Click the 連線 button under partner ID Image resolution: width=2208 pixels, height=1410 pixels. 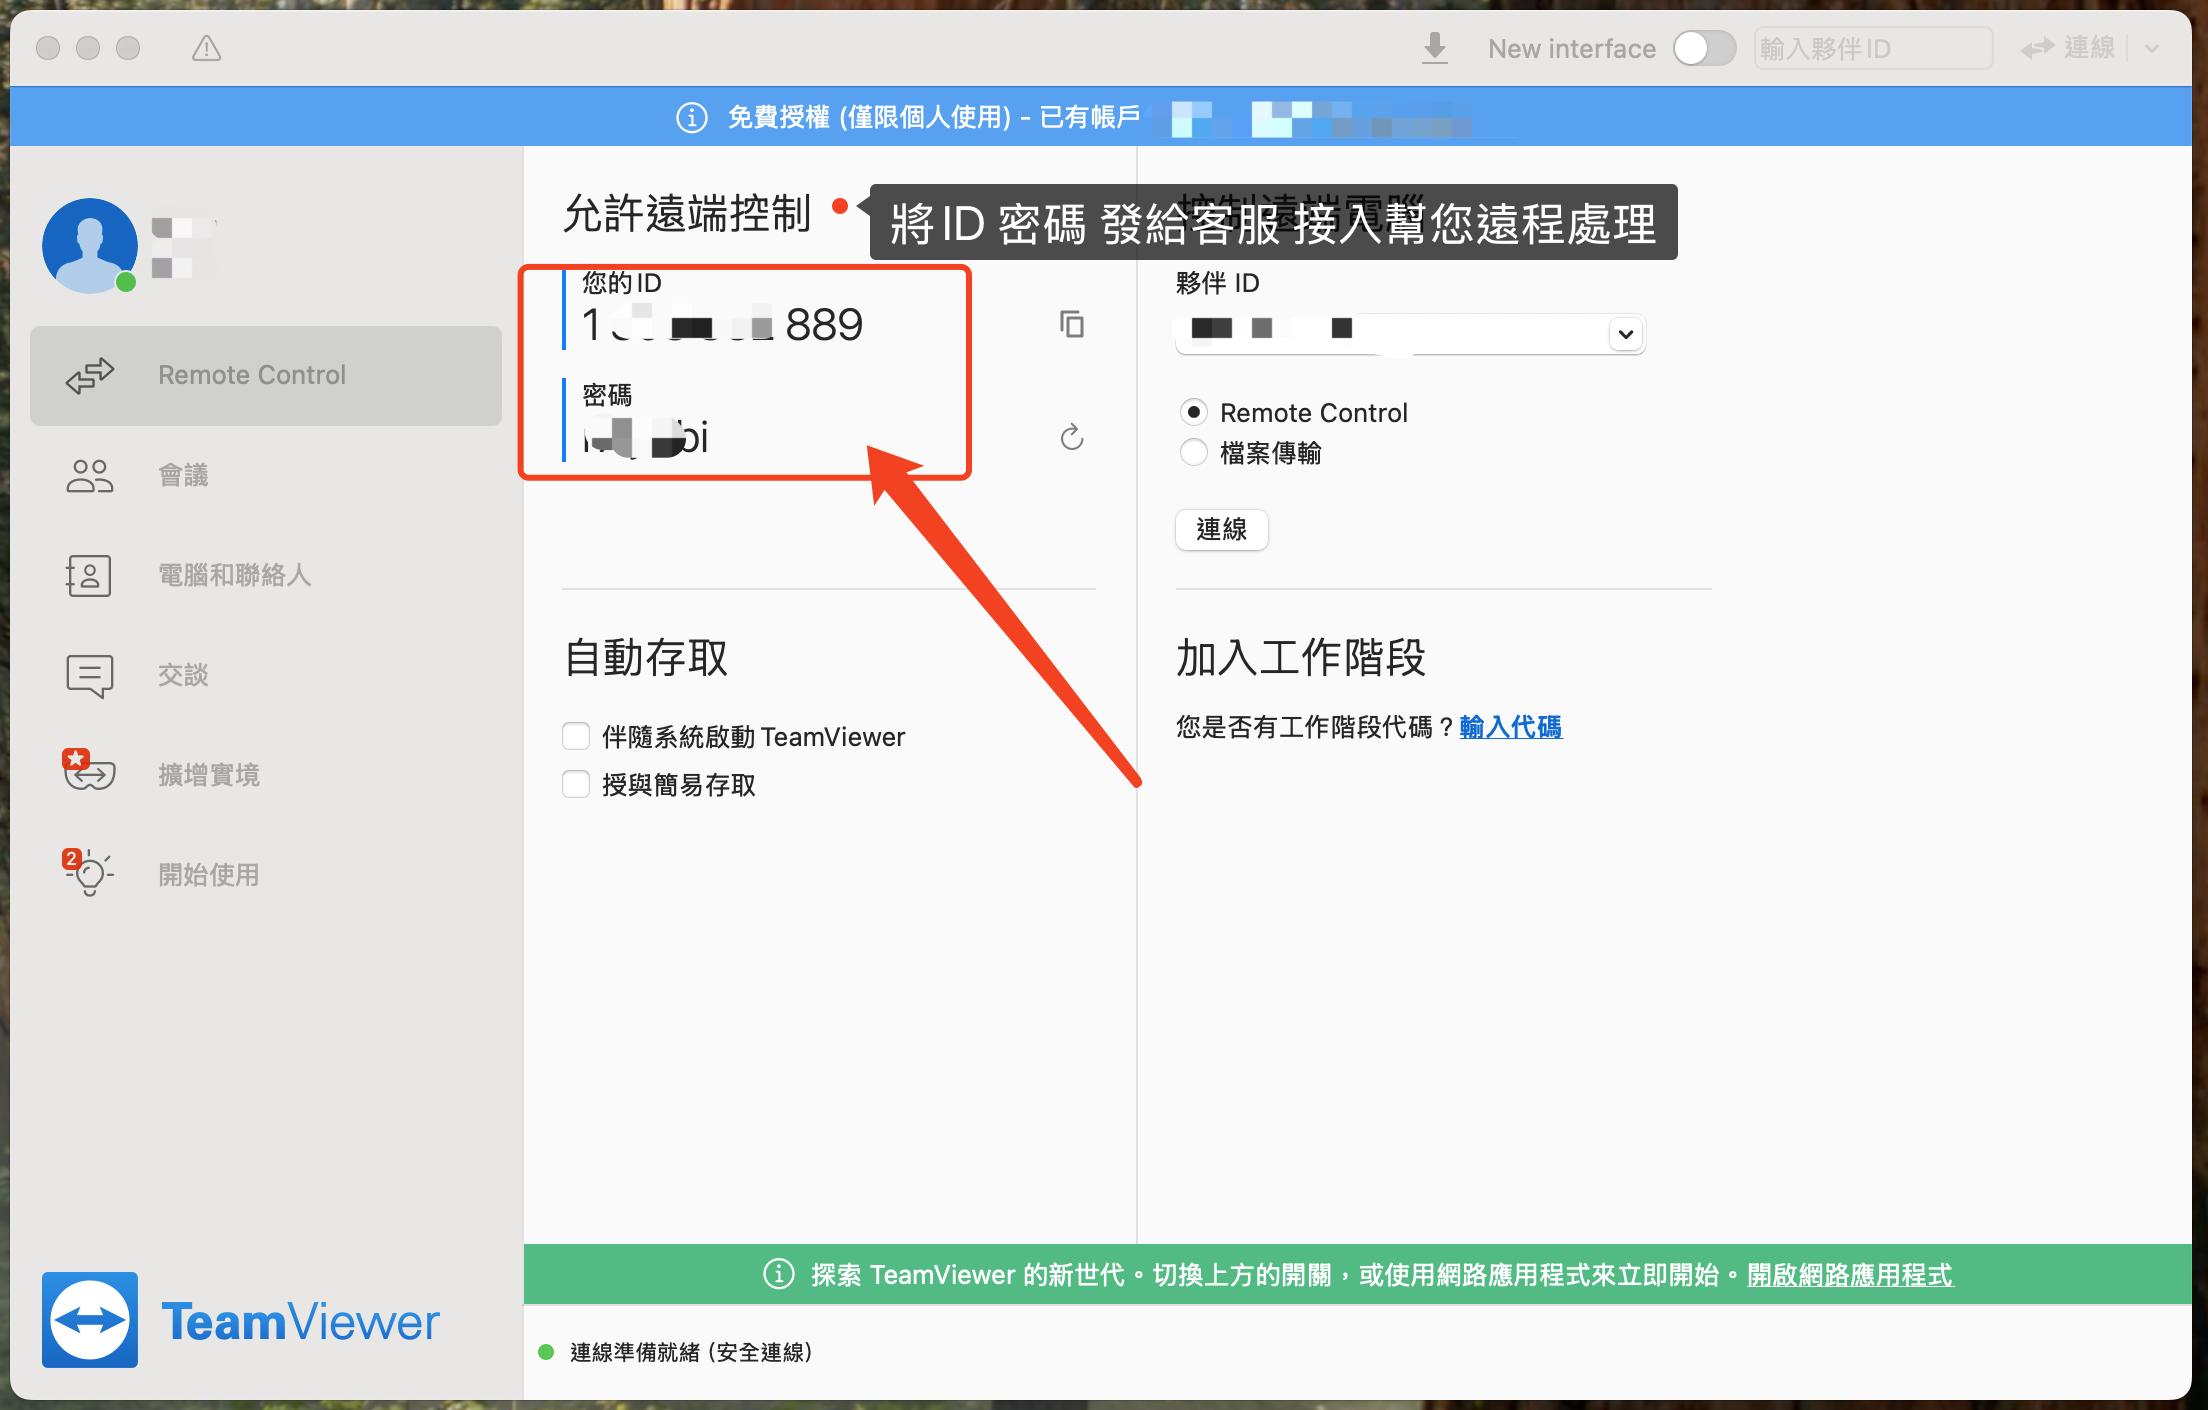pos(1222,529)
